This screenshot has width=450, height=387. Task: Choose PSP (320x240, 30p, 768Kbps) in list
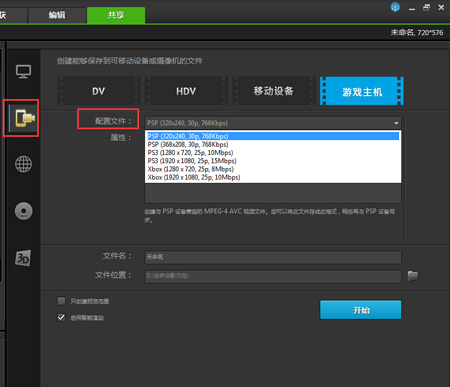[273, 136]
